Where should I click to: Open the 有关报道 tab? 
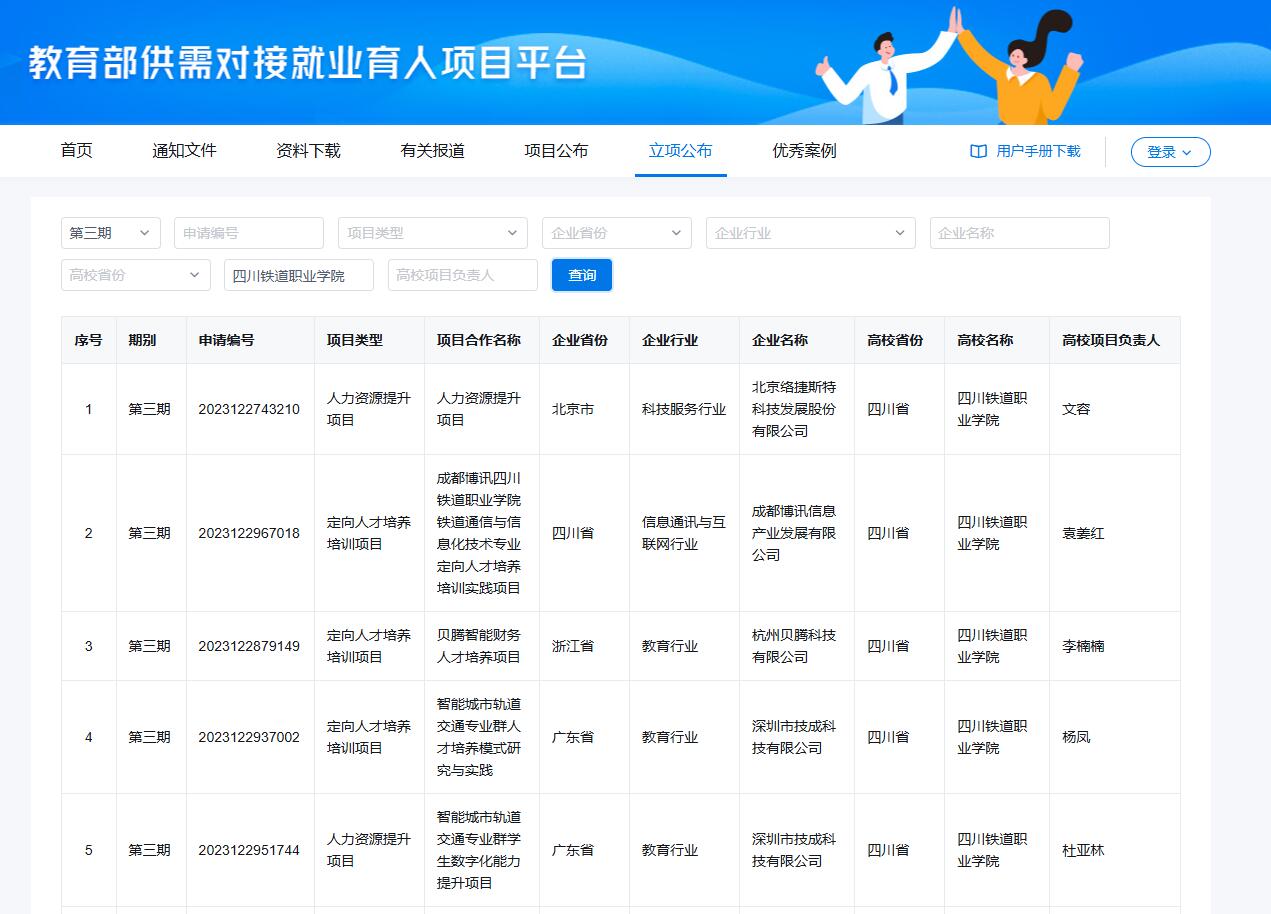tap(432, 151)
